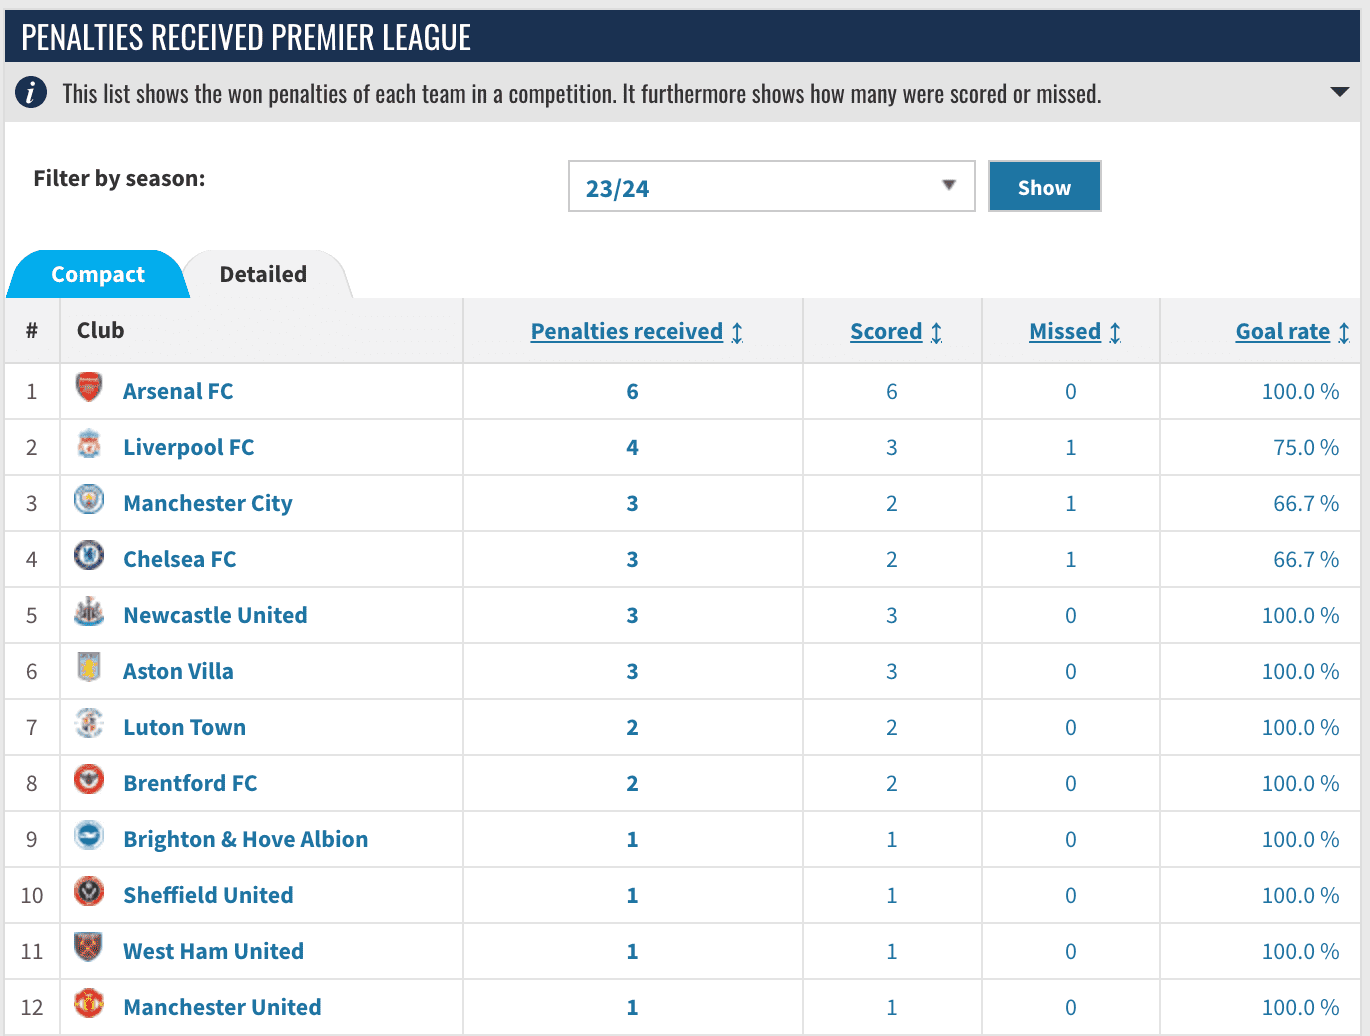Click Arsenal's 100.0 % goal rate
Viewport: 1370px width, 1036px height.
(1300, 391)
